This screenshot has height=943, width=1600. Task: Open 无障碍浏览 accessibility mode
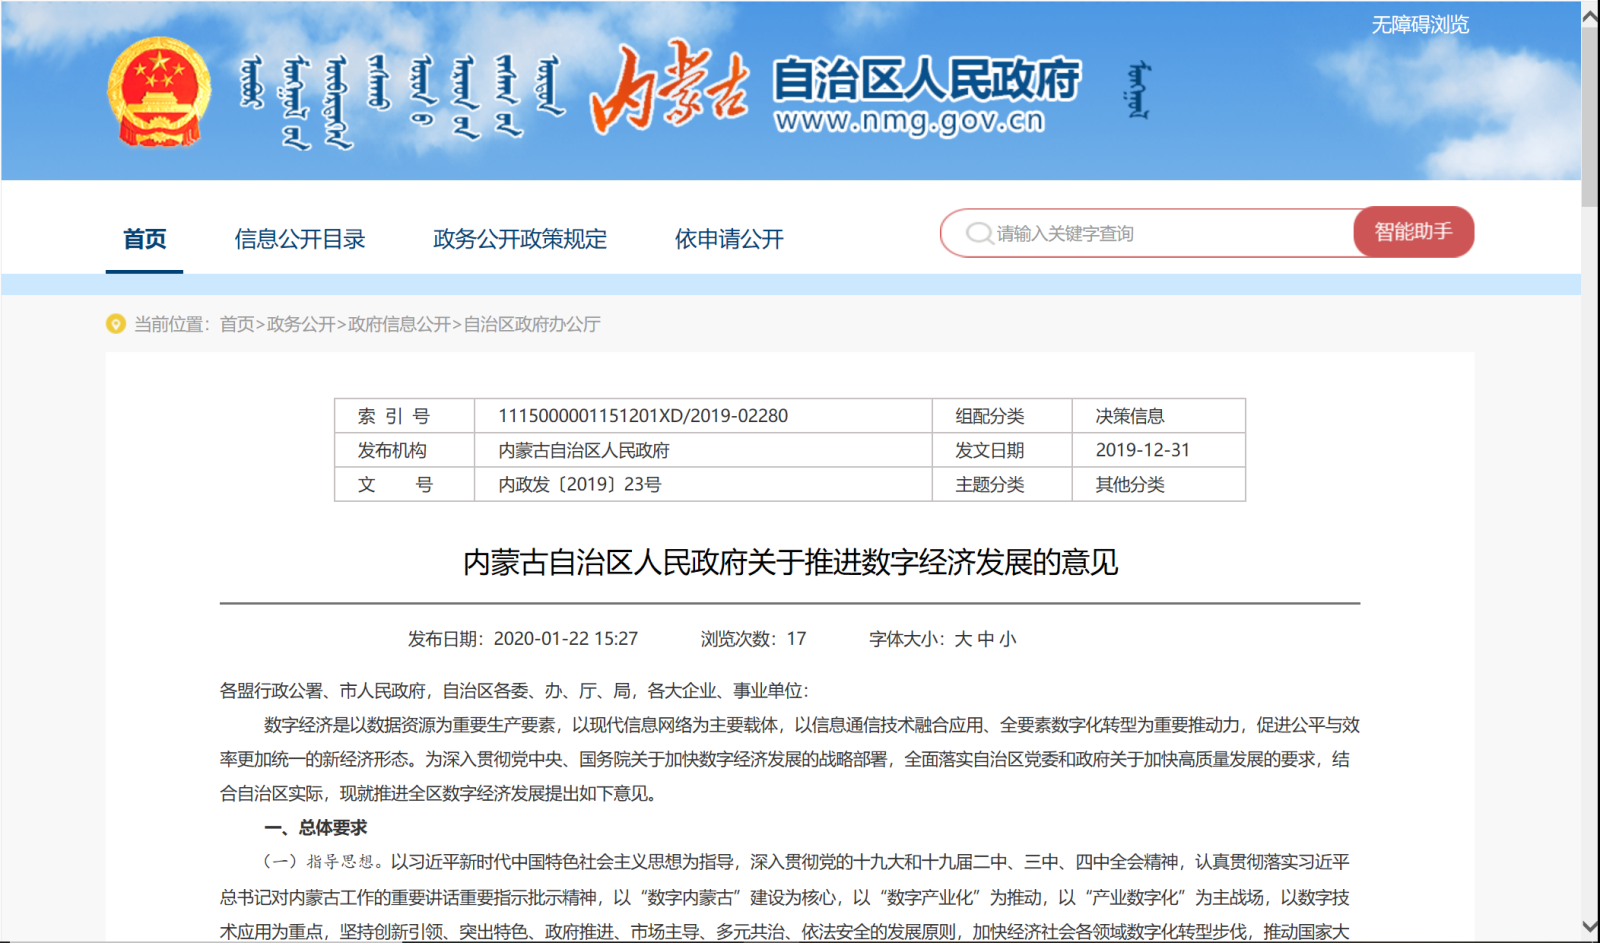pyautogui.click(x=1420, y=25)
